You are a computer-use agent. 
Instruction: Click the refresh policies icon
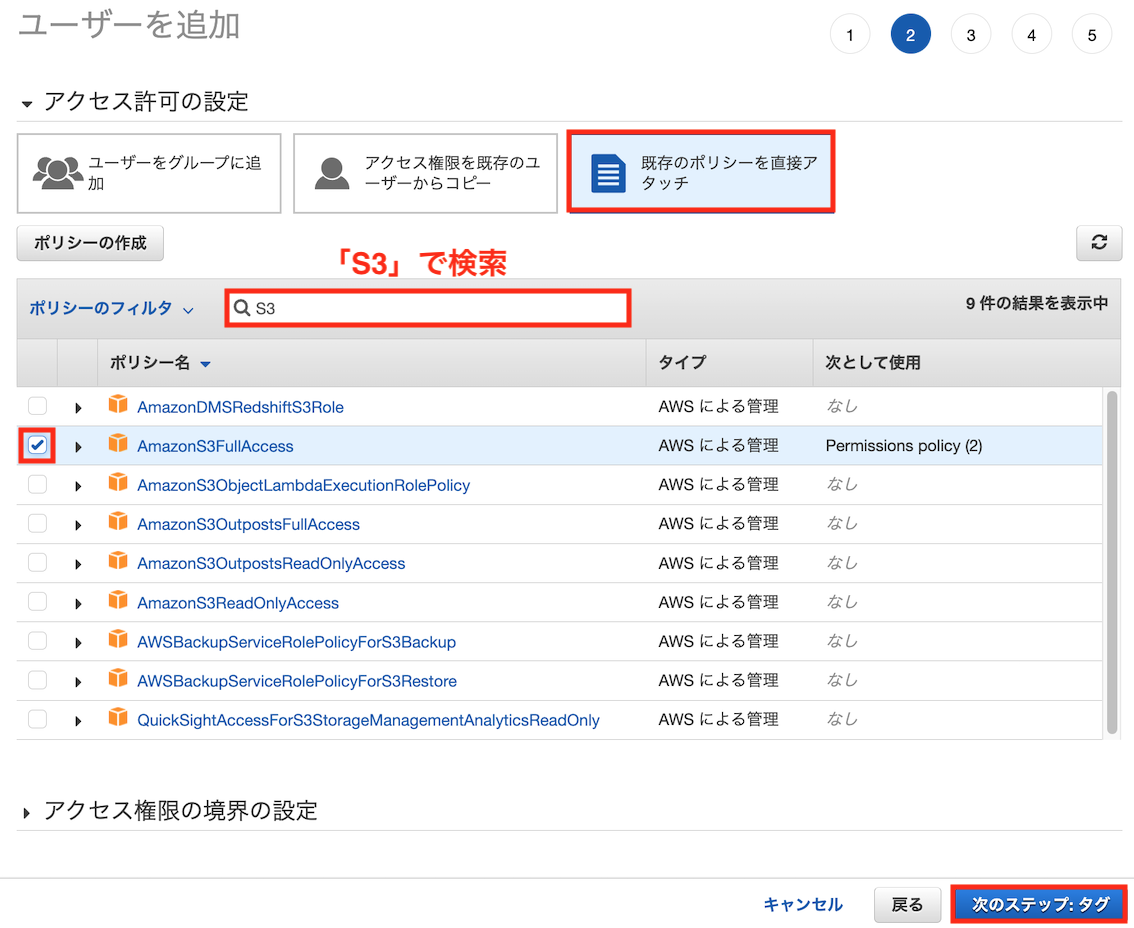coord(1098,243)
